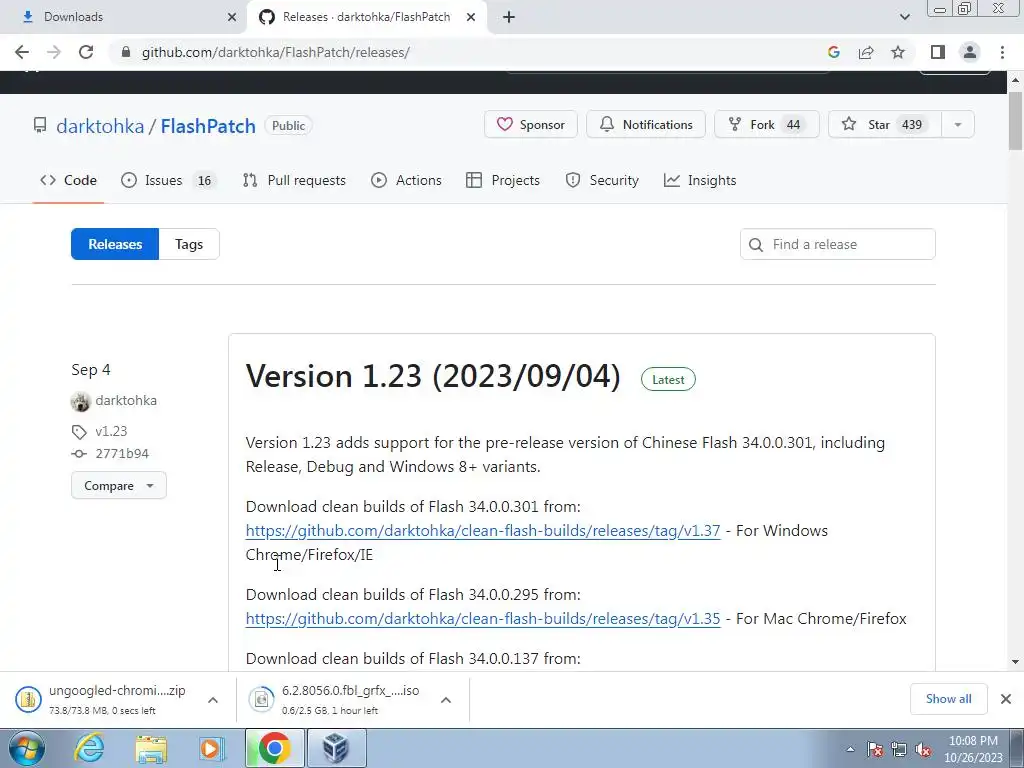
Task: Open the clean-flash-builds v1.35 link
Action: (x=483, y=618)
